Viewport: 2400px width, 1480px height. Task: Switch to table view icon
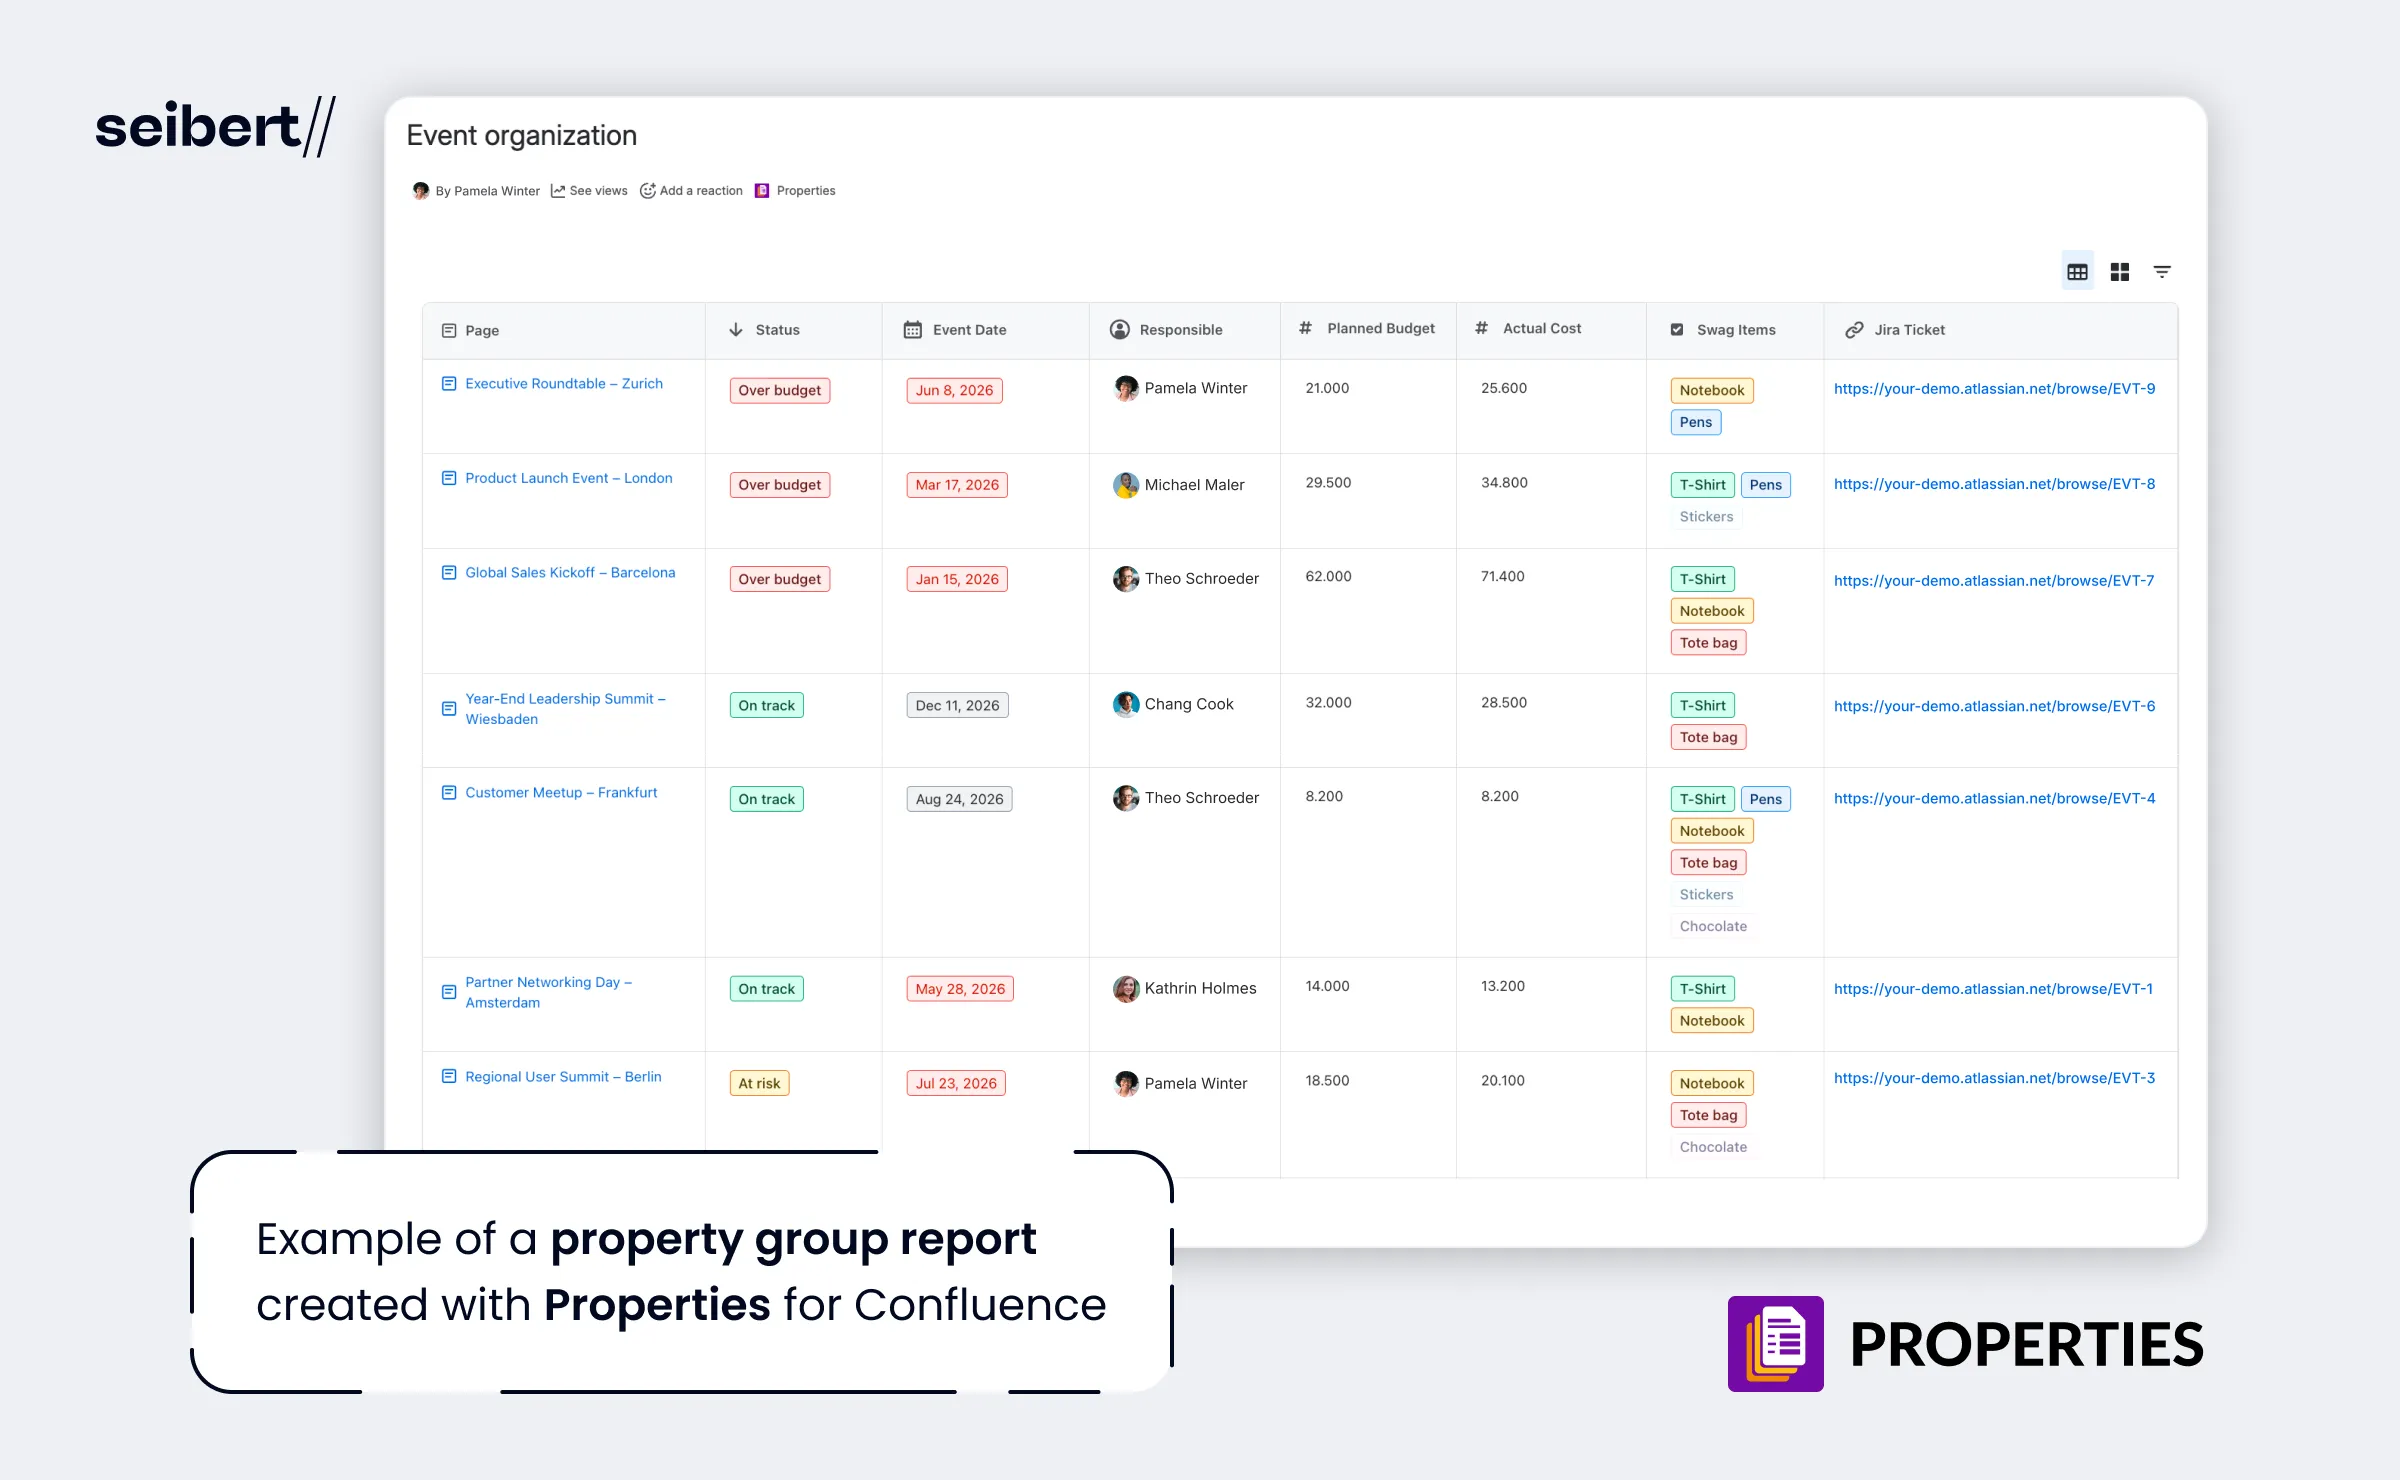pyautogui.click(x=2077, y=272)
